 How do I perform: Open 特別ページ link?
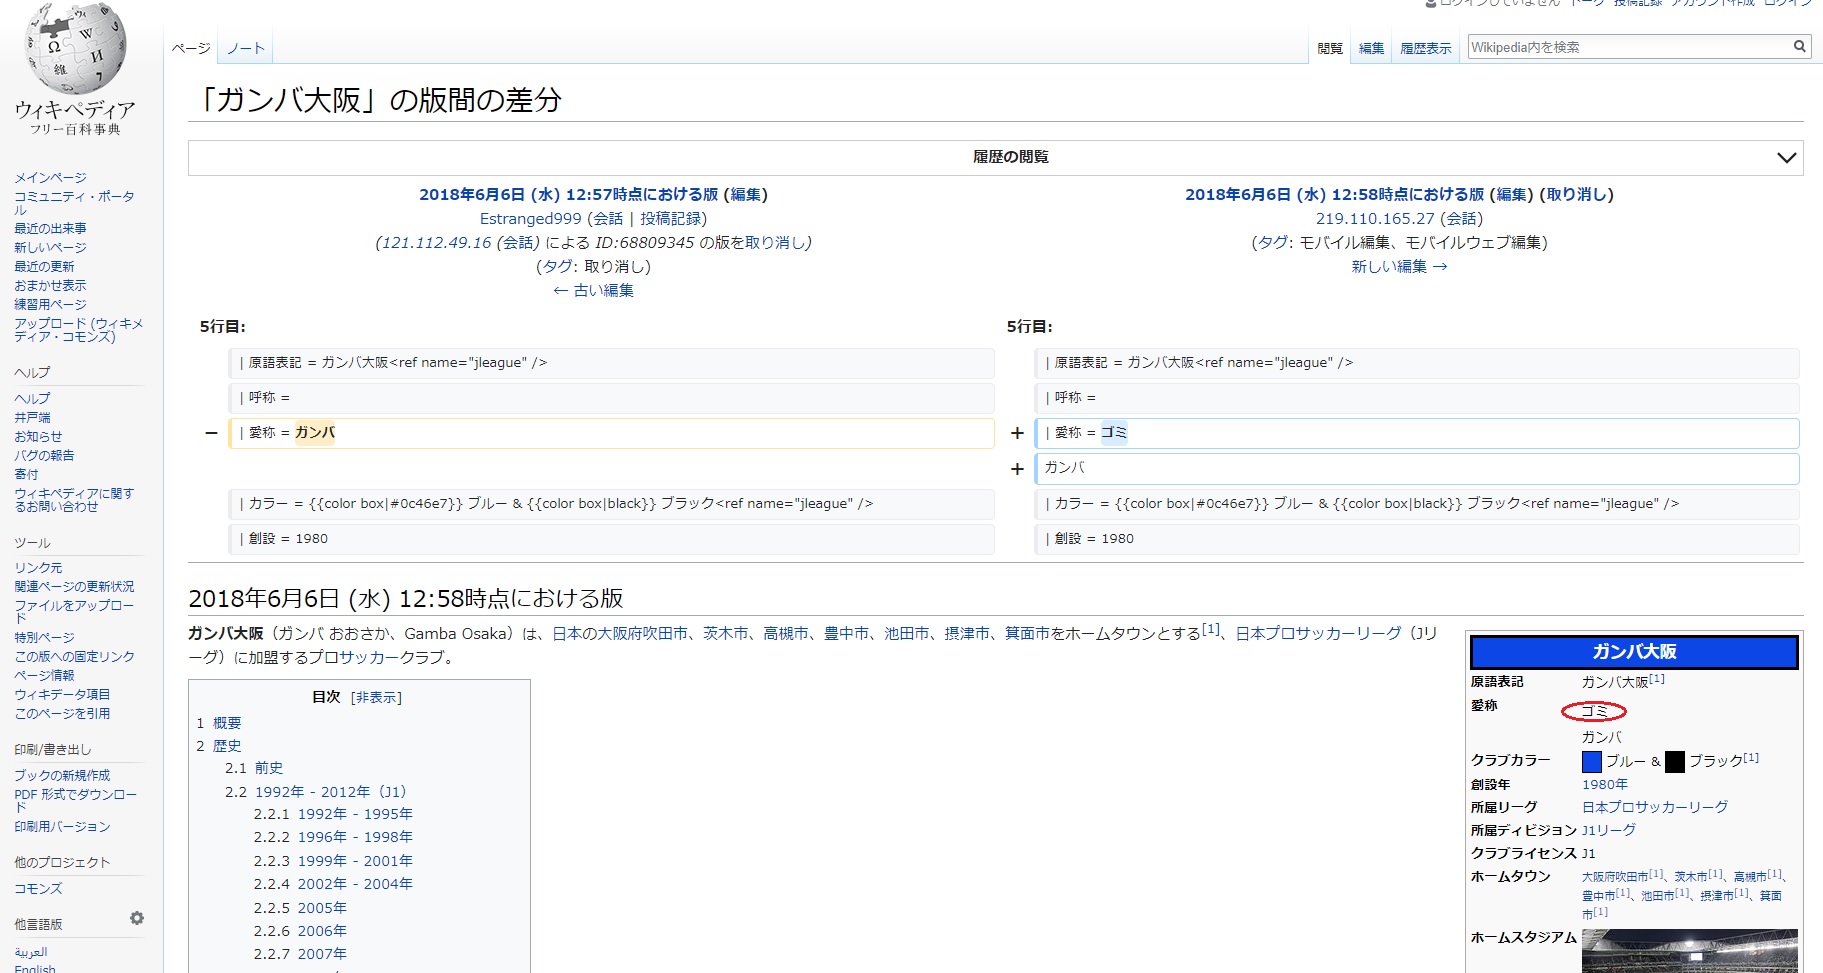click(44, 637)
